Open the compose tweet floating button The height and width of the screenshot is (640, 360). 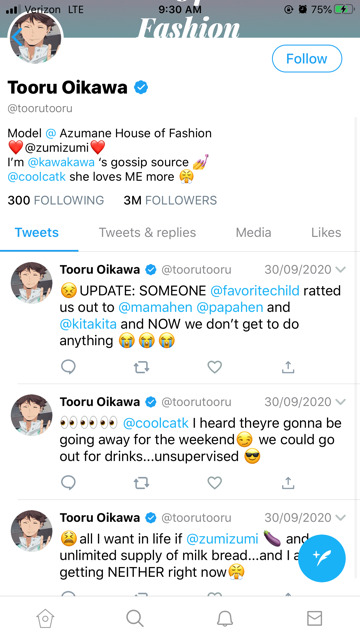coord(322,558)
